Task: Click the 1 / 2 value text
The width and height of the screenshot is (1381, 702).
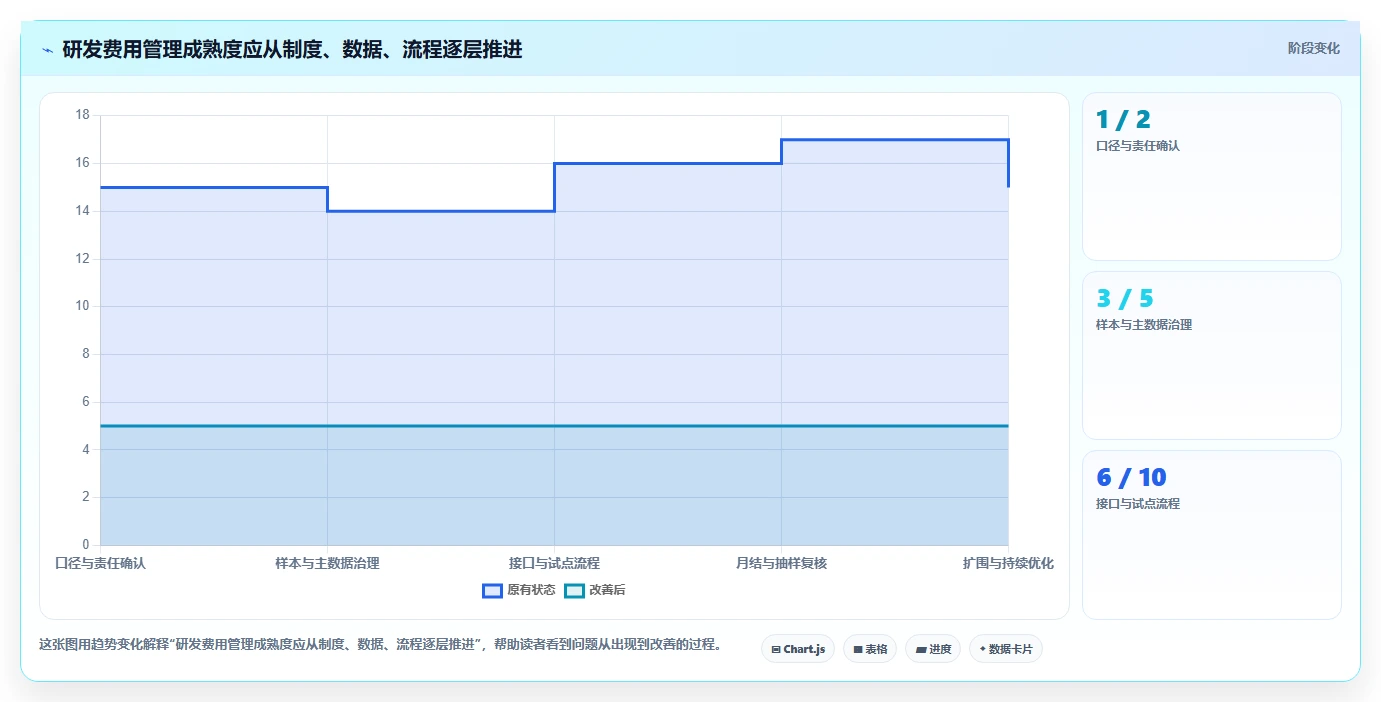Action: coord(1123,120)
